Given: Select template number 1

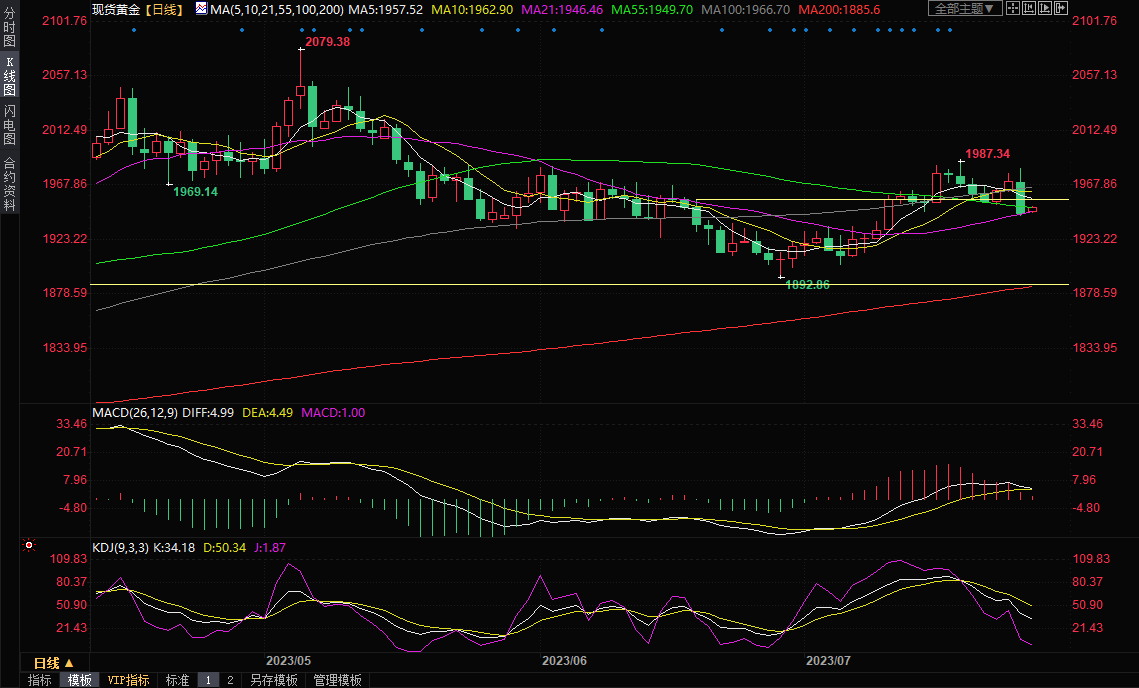Looking at the screenshot, I should 208,680.
